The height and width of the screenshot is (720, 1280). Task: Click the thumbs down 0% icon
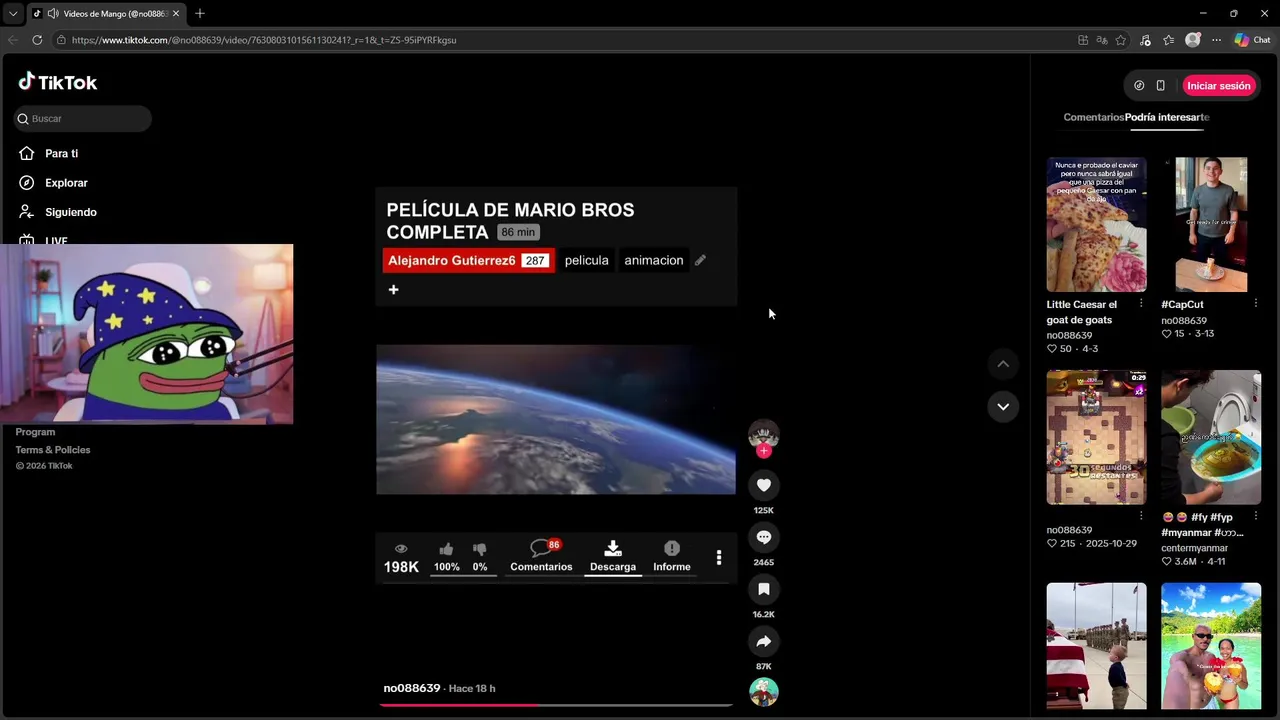tap(480, 549)
